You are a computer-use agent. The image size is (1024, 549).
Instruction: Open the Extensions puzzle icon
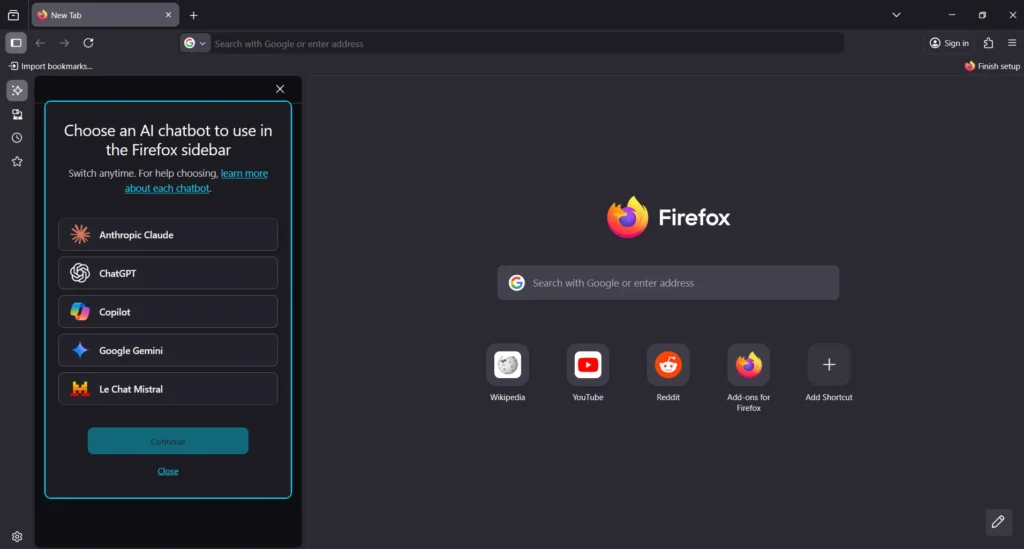point(988,43)
